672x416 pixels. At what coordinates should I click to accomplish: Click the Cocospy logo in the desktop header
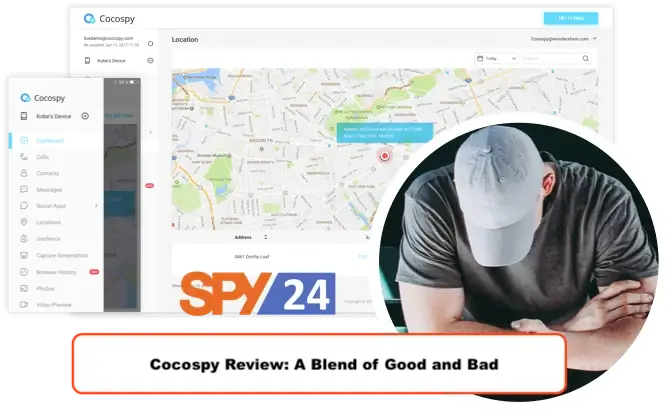click(x=109, y=19)
